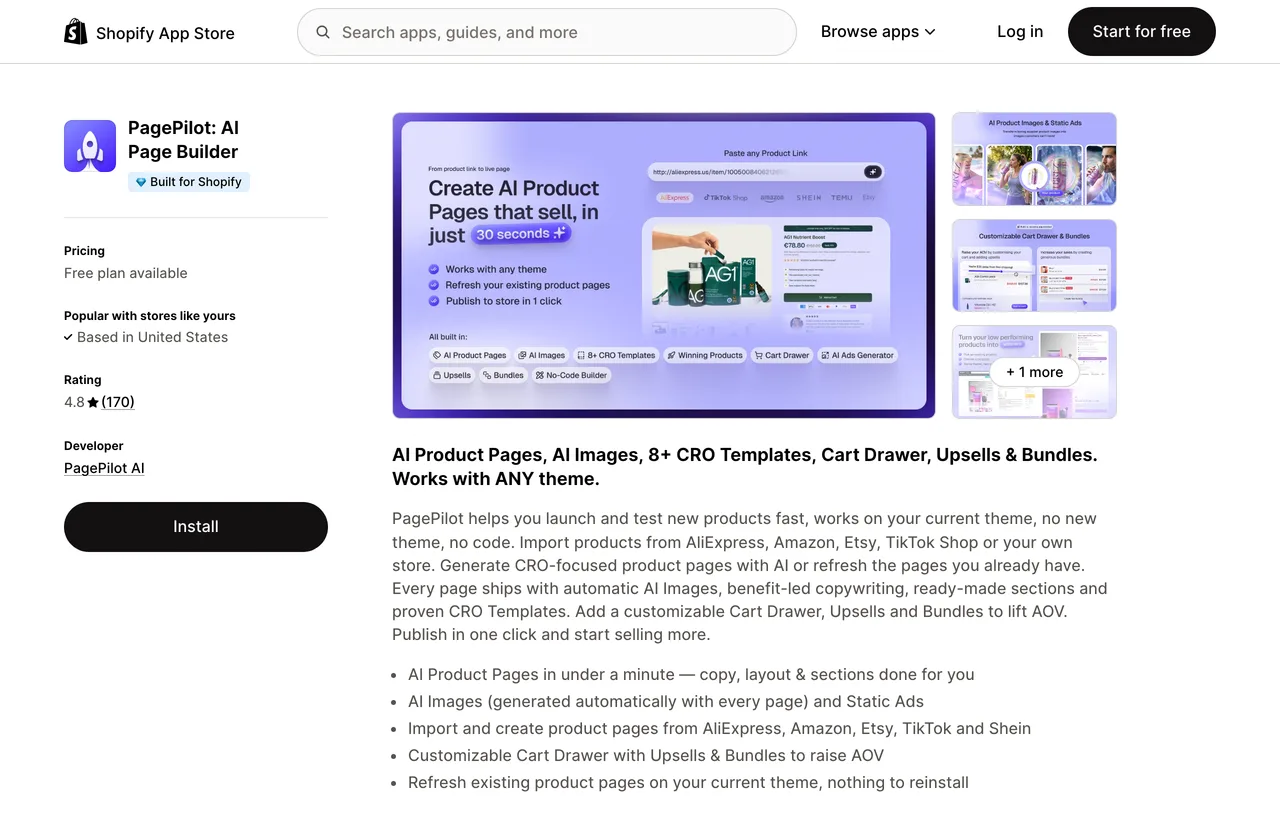This screenshot has width=1280, height=820.
Task: Click the bullet about importing from AliExpress
Action: [x=719, y=728]
